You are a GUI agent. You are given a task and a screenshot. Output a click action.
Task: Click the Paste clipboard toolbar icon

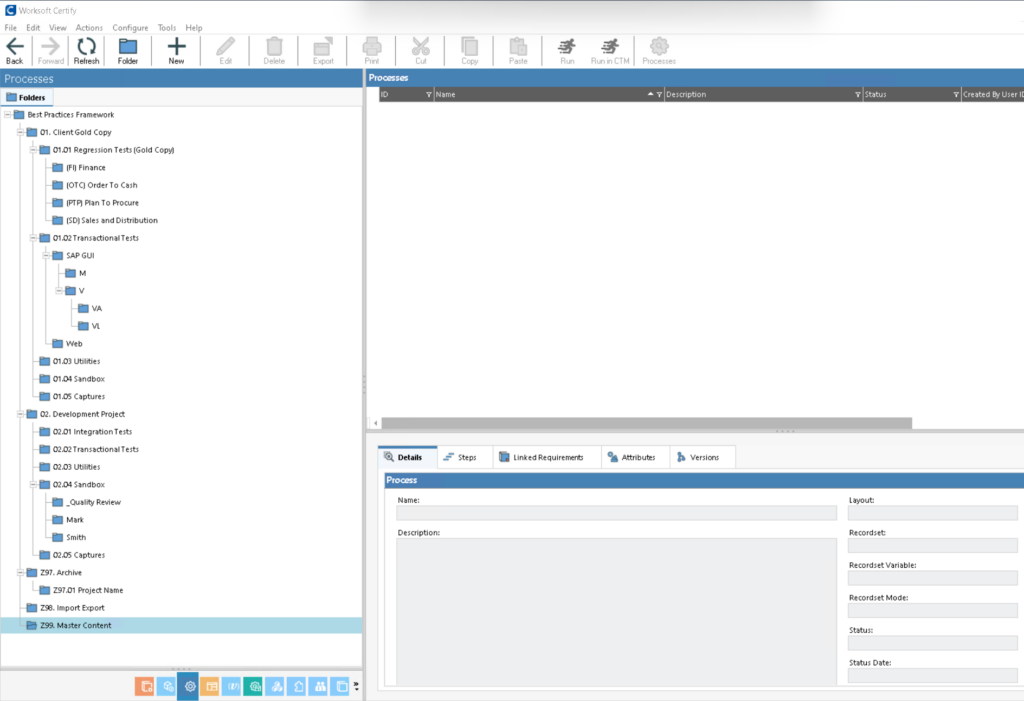(x=518, y=51)
